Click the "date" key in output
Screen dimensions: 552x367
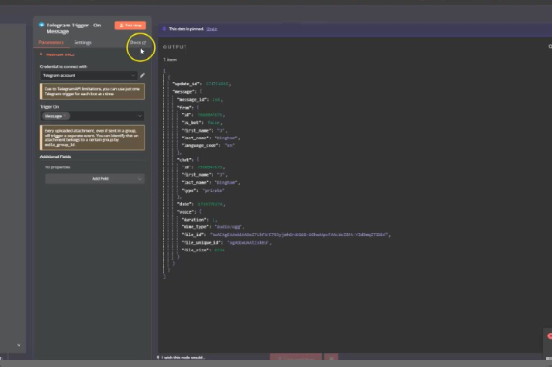(185, 204)
